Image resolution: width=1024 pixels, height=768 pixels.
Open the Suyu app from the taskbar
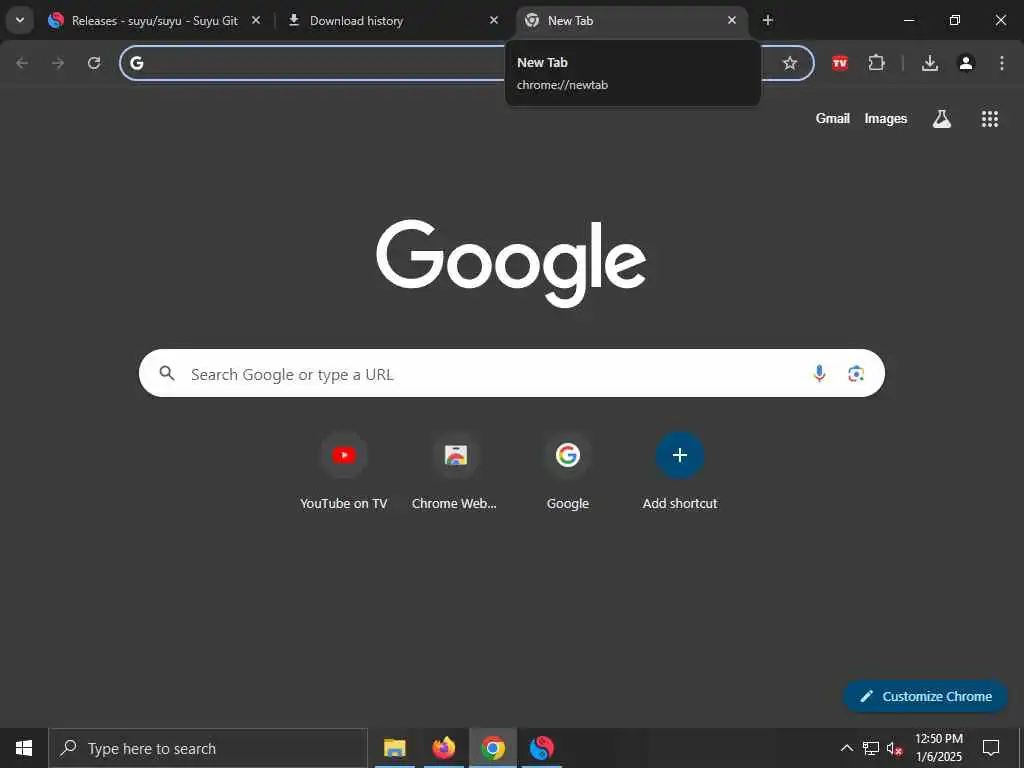click(x=541, y=748)
